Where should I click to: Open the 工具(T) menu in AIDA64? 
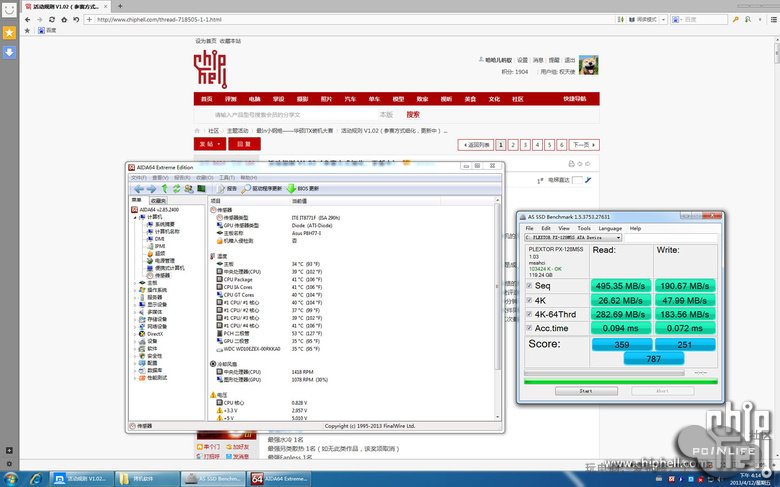pos(227,178)
